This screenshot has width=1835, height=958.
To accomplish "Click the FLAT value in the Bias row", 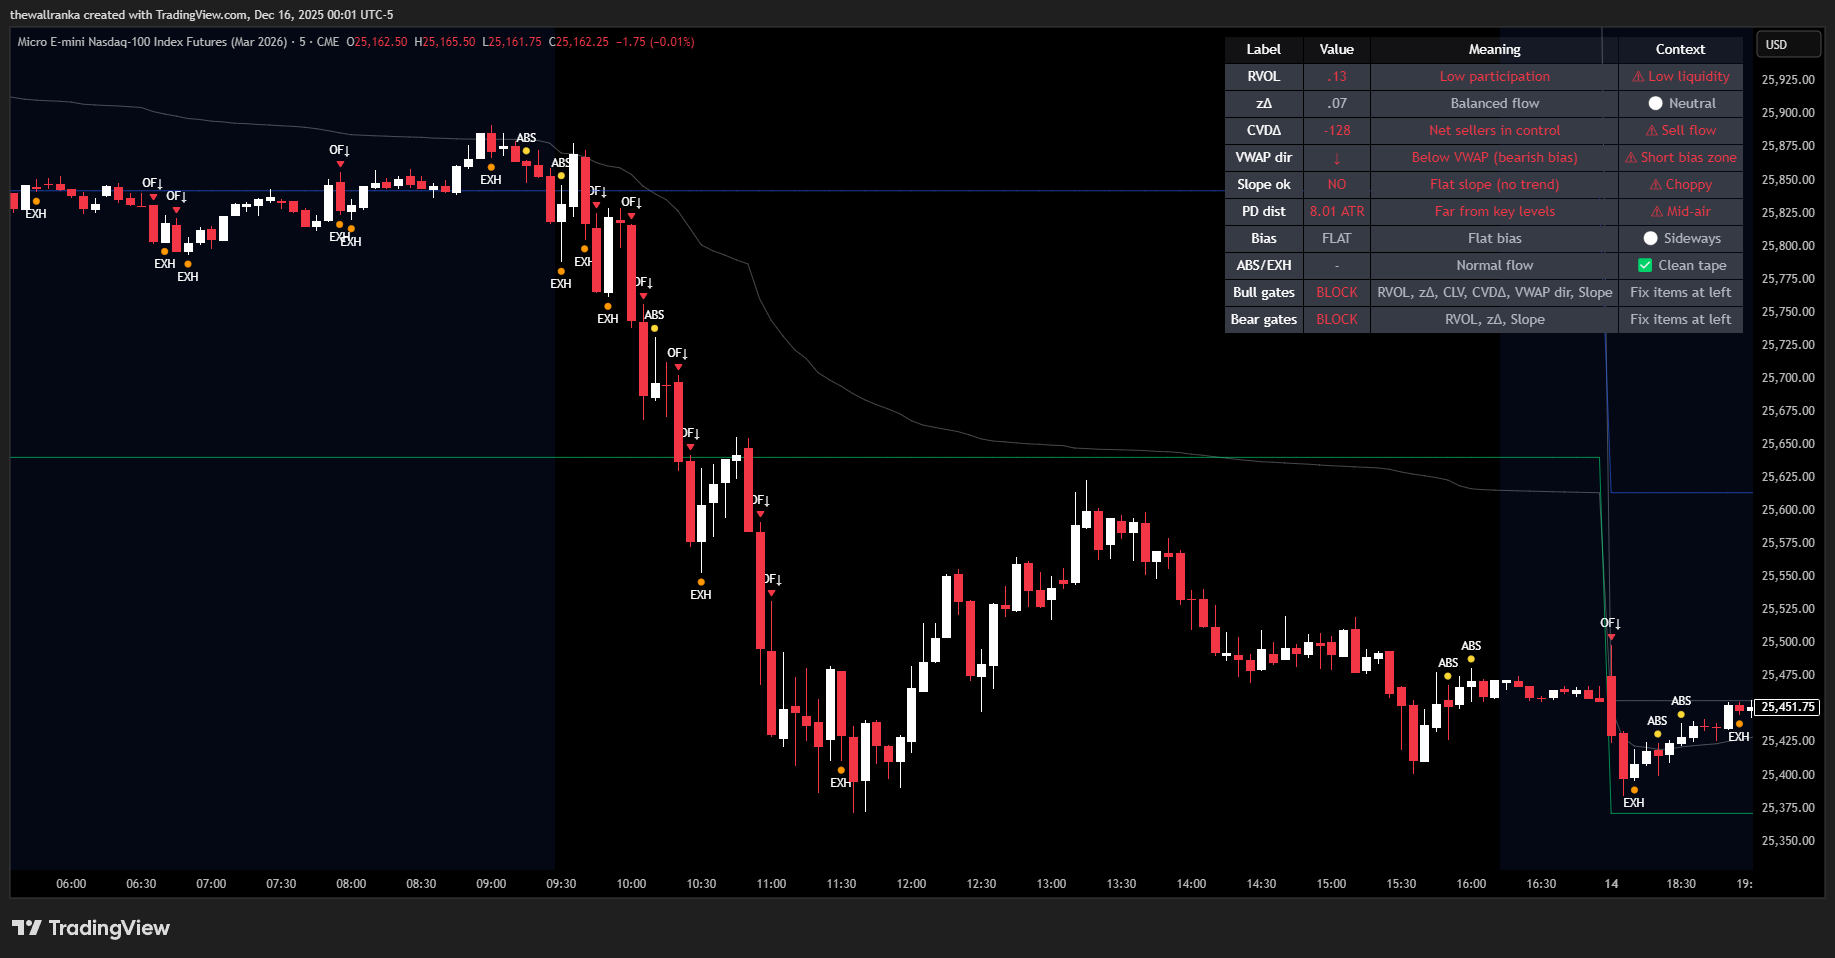I will tap(1337, 238).
